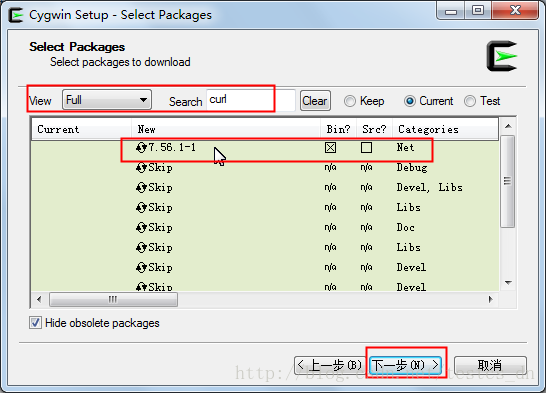This screenshot has width=546, height=393.
Task: Close the Cygwin Setup window
Action: (515, 11)
